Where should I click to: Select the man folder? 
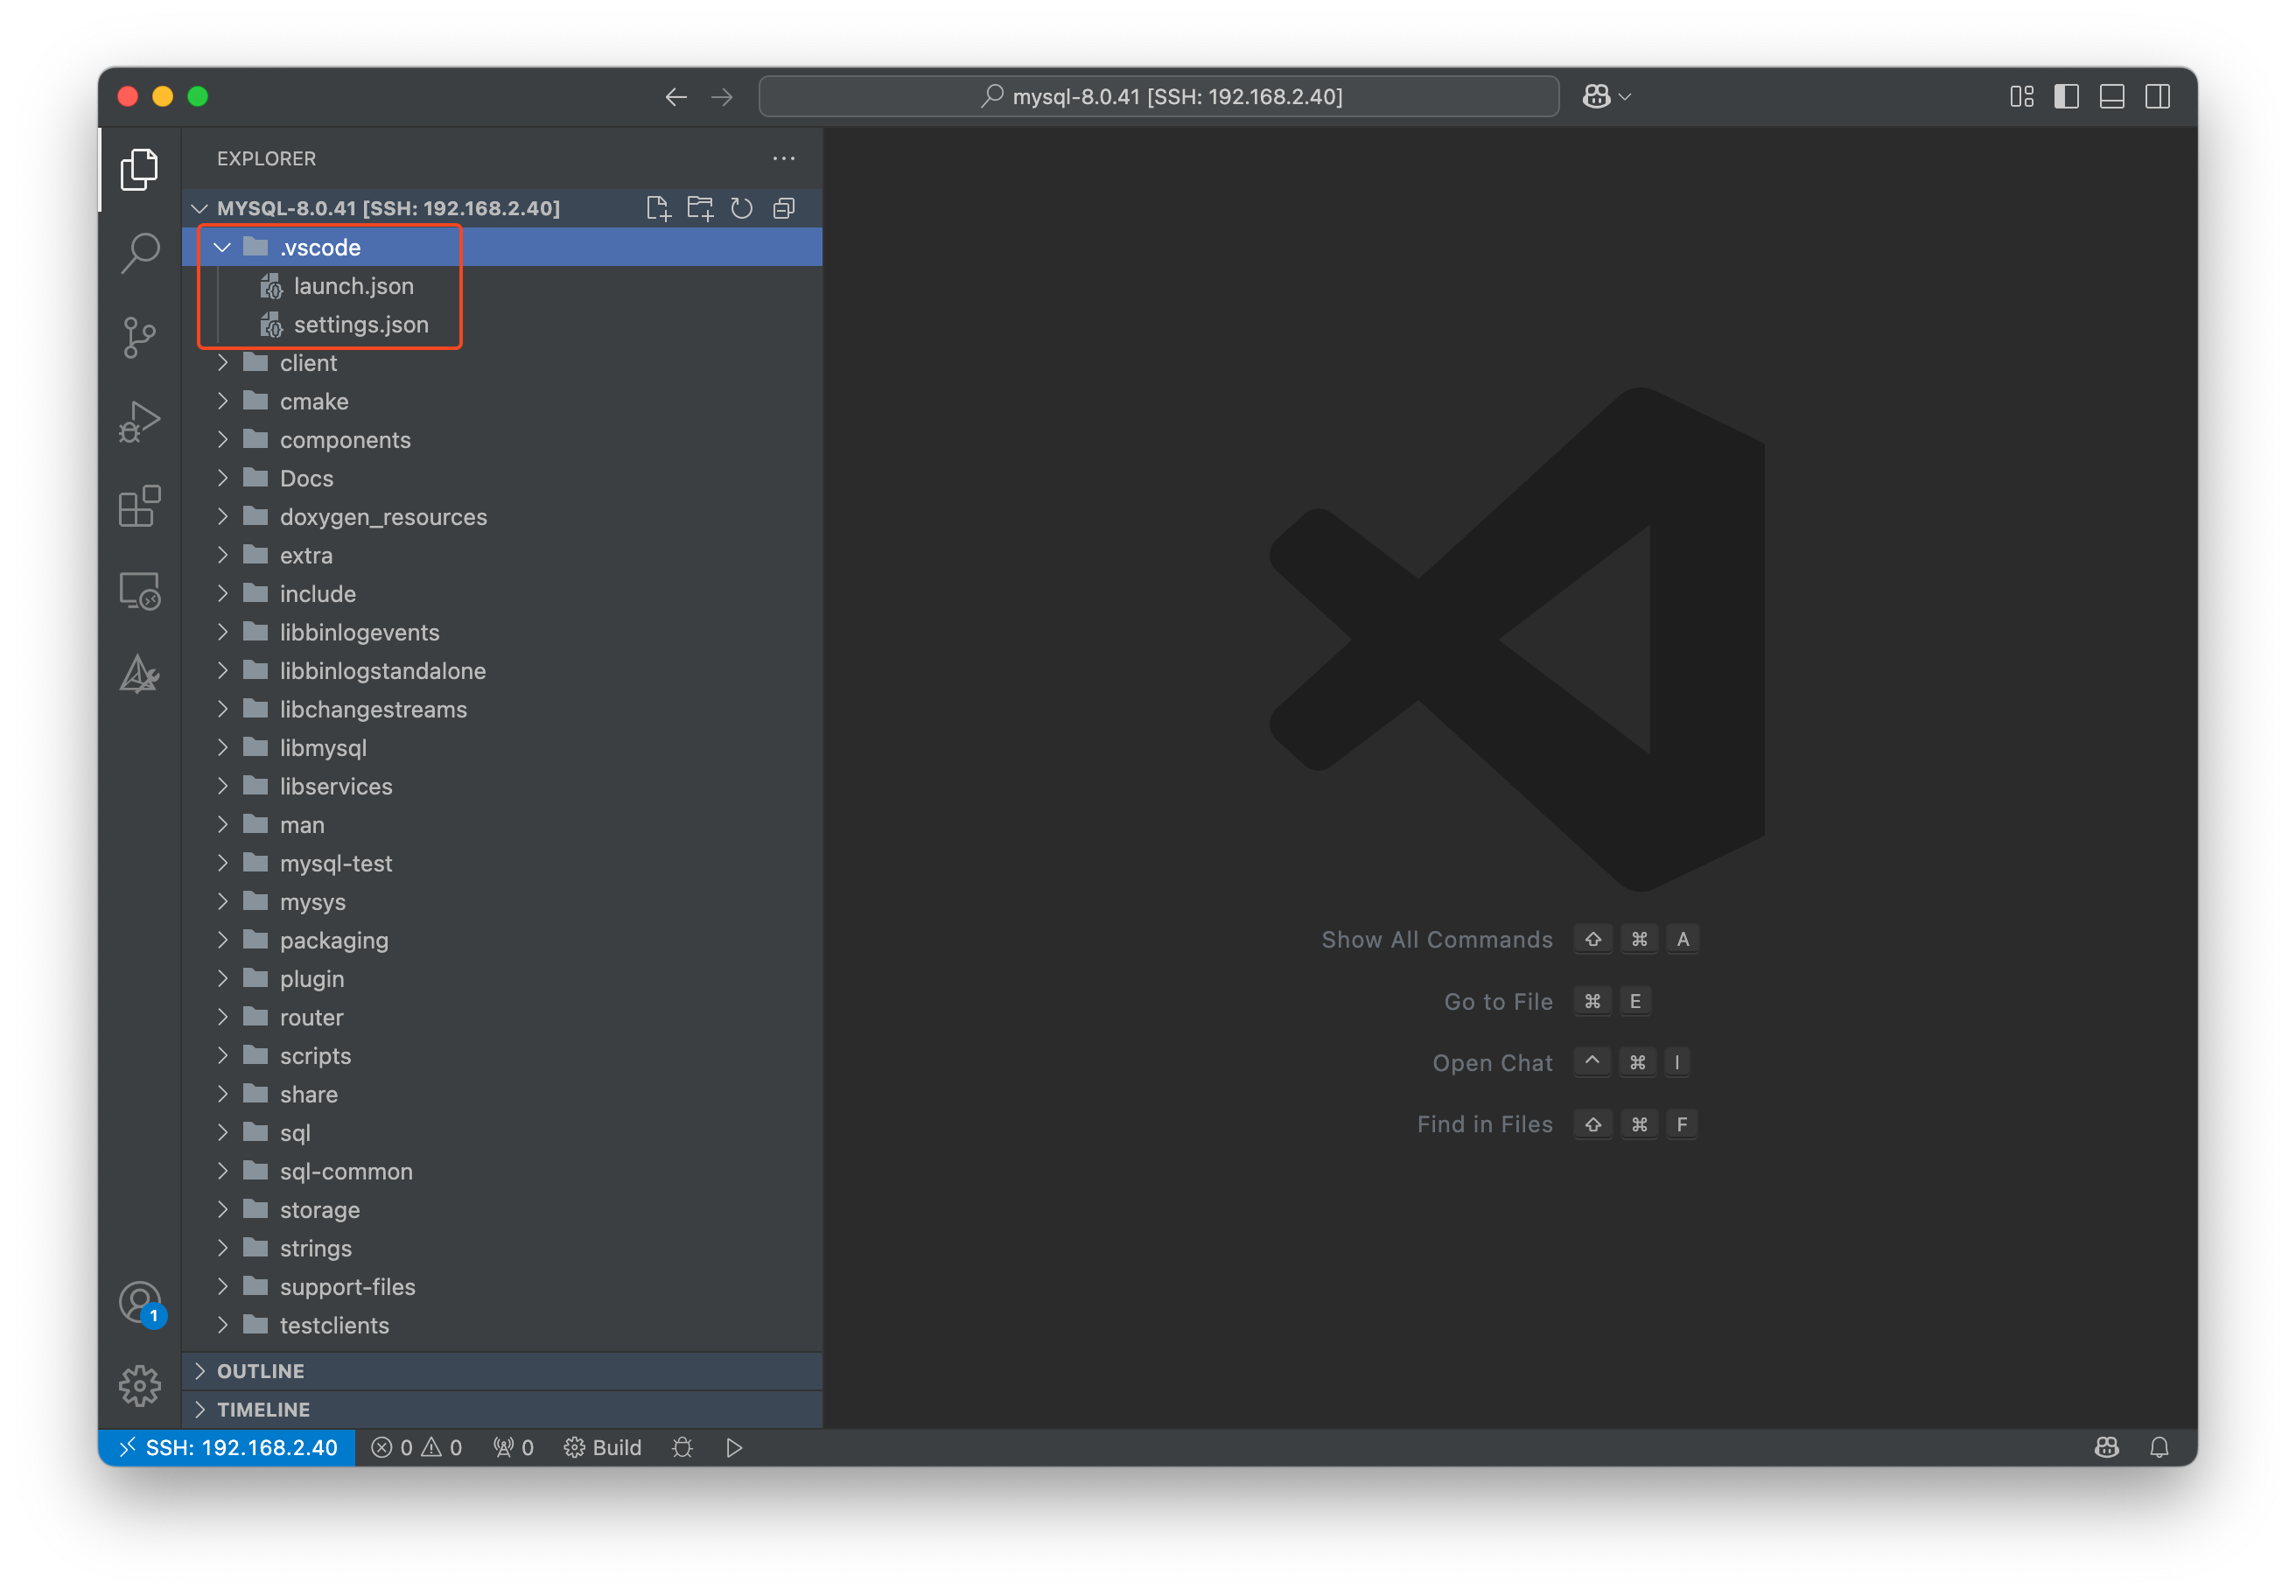[502, 825]
